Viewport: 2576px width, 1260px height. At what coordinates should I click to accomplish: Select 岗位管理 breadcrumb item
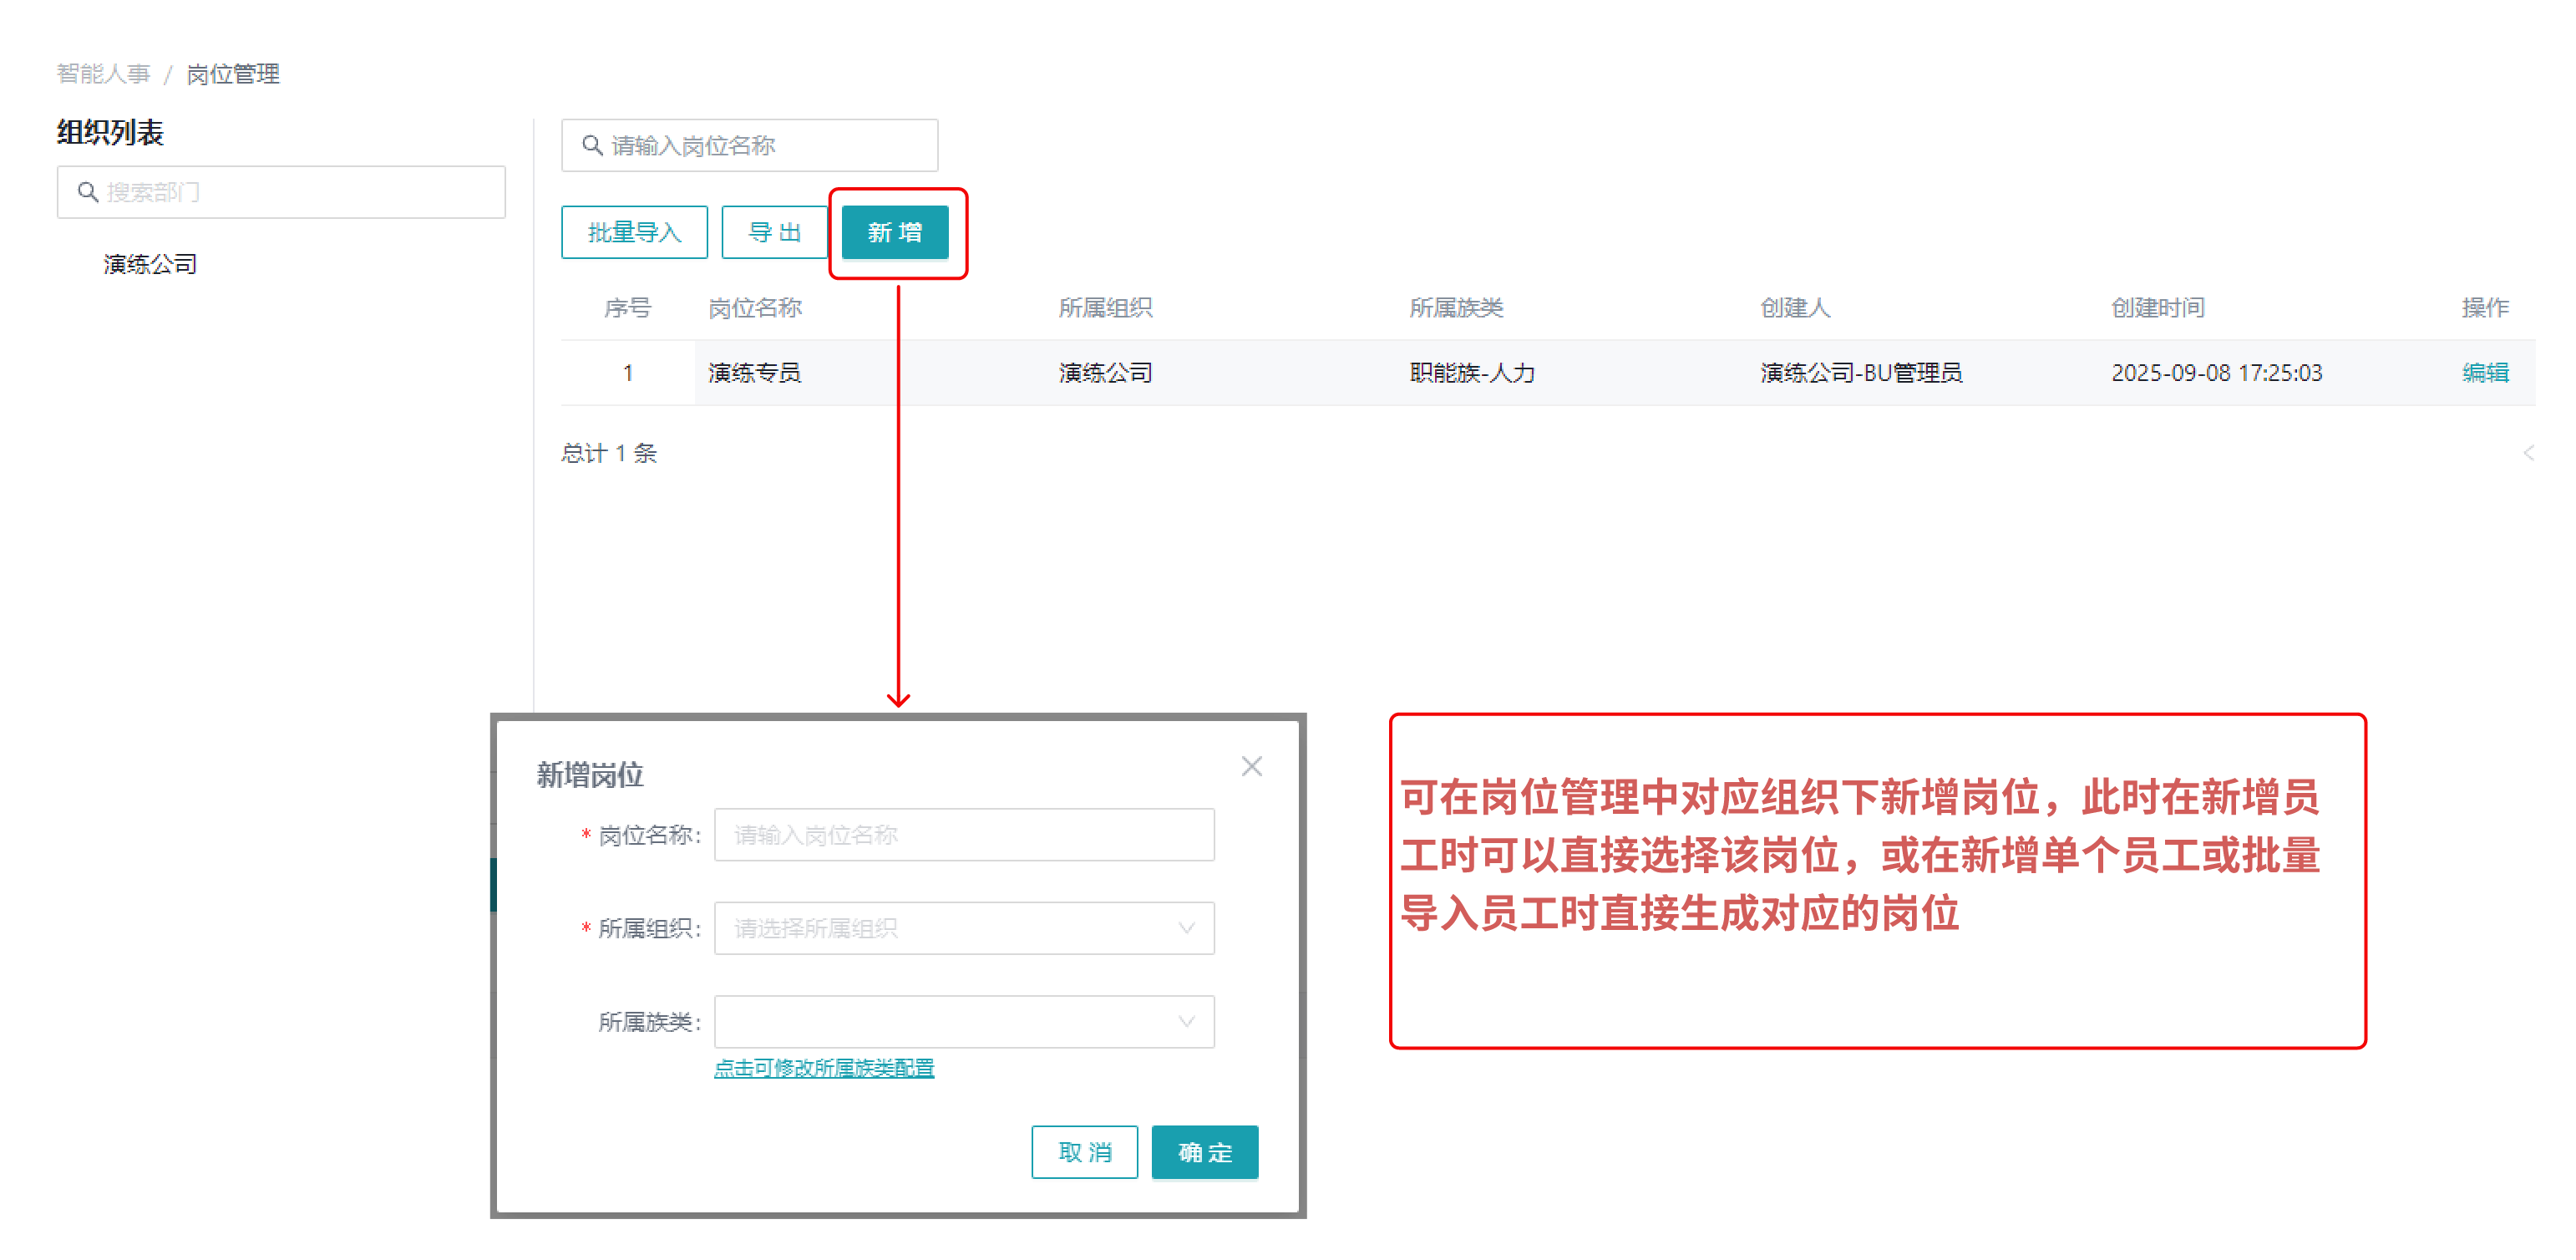tap(233, 74)
